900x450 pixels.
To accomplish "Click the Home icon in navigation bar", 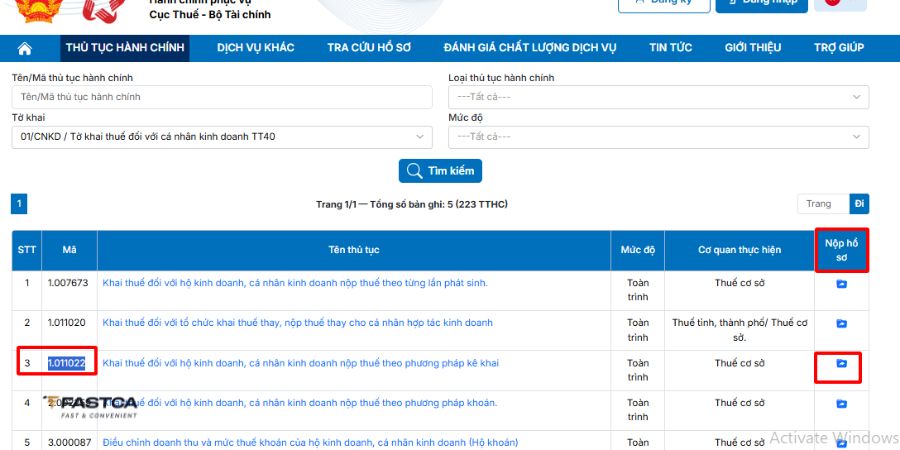I will coord(25,48).
